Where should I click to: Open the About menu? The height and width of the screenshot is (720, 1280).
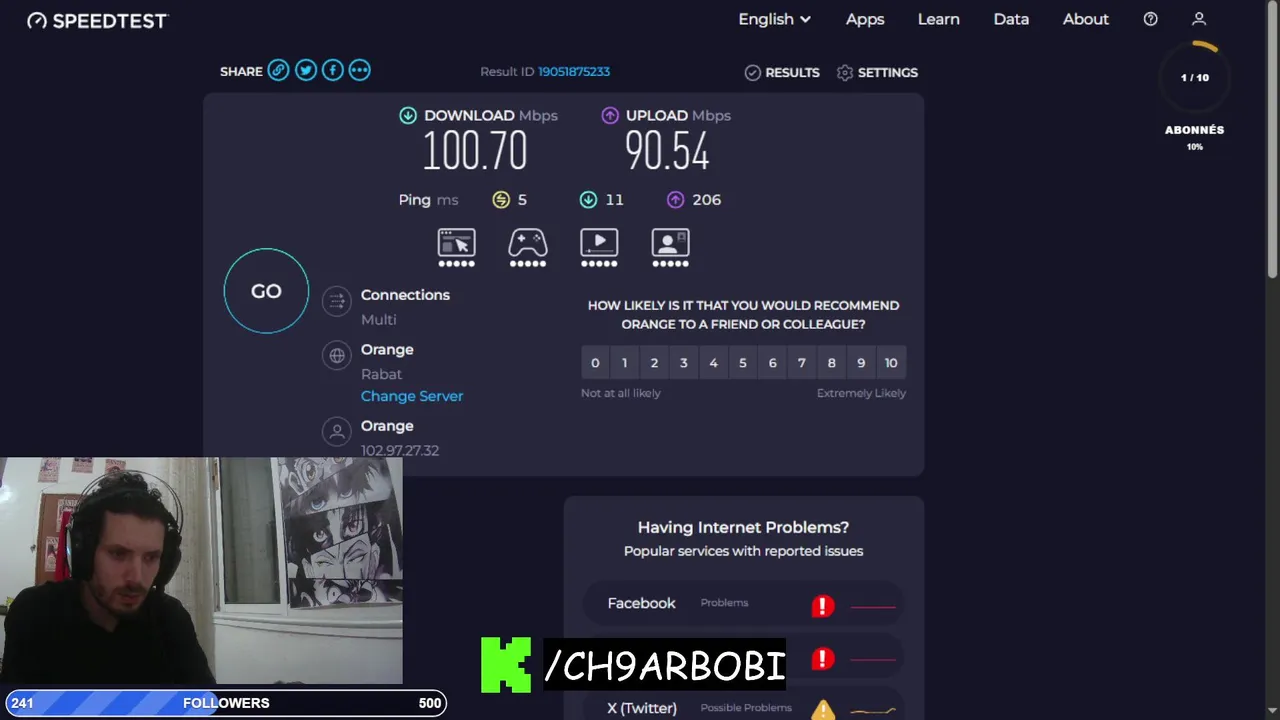tap(1085, 19)
